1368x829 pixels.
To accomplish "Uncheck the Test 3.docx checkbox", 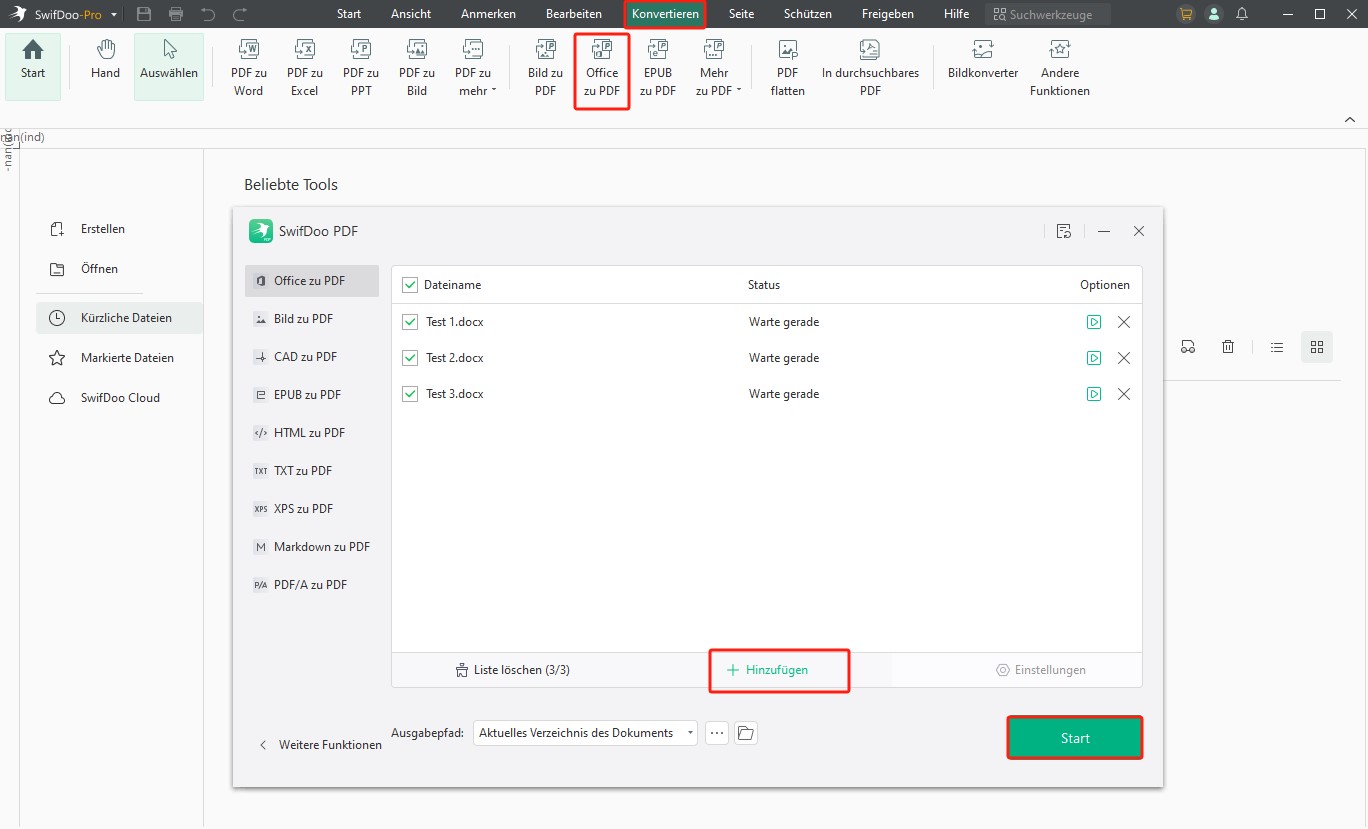I will click(x=410, y=394).
